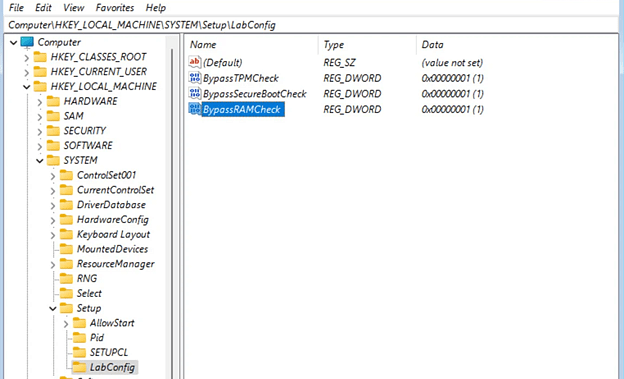Select the HardwareConfig tree label
This screenshot has width=624, height=379.
[x=113, y=219]
